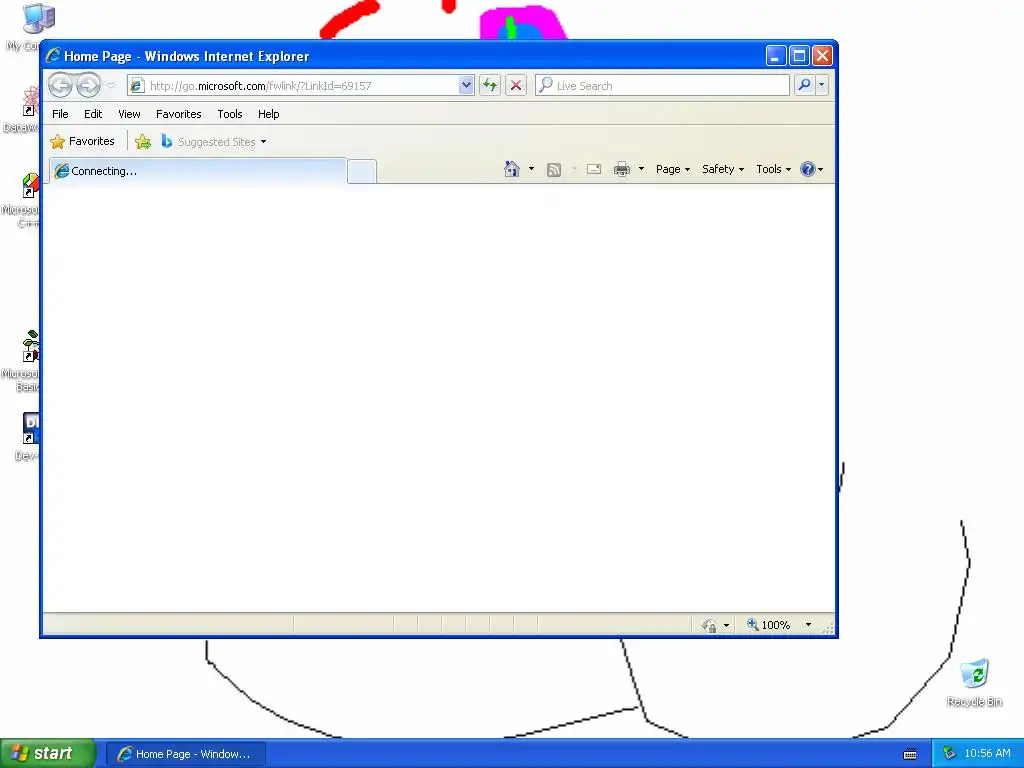The width and height of the screenshot is (1024, 768).
Task: Click the Favorites star button
Action: 82,141
